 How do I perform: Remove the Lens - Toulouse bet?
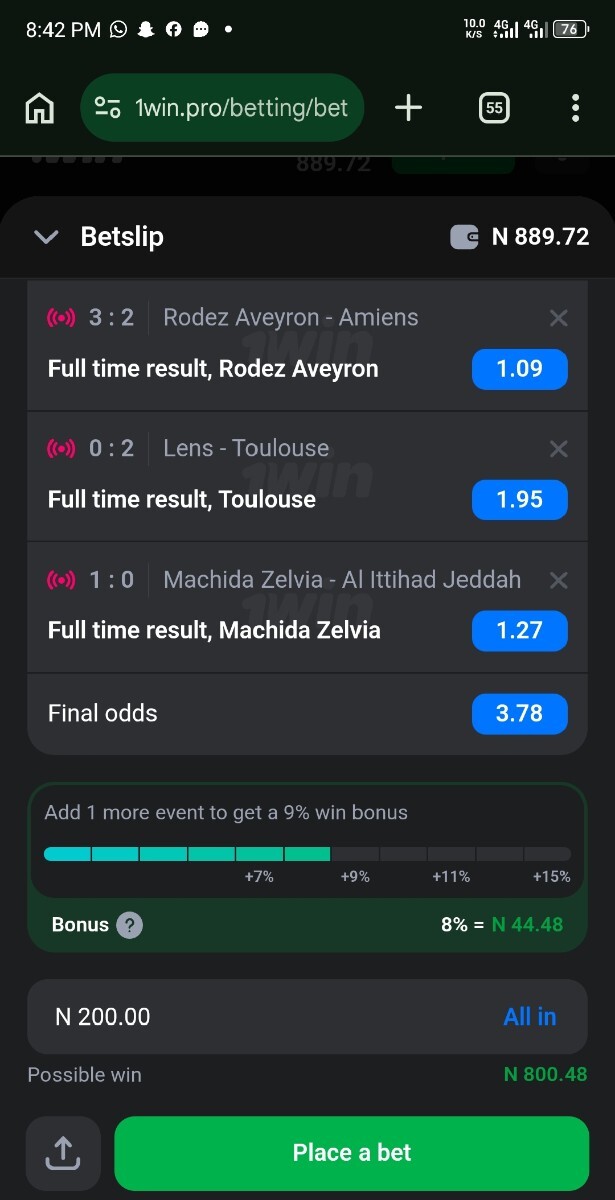click(x=558, y=449)
